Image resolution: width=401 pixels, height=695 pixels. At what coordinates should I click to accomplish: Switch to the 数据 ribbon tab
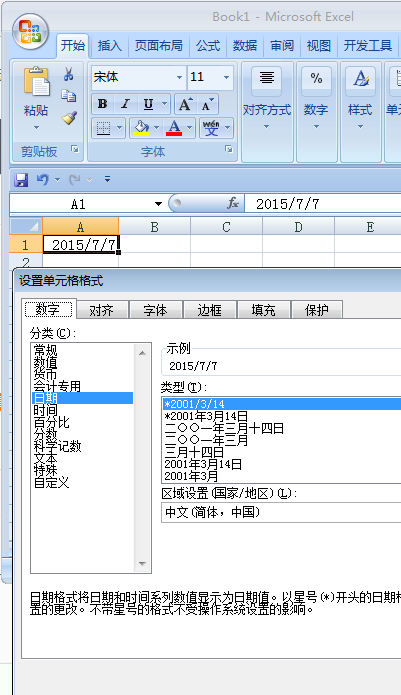(245, 45)
